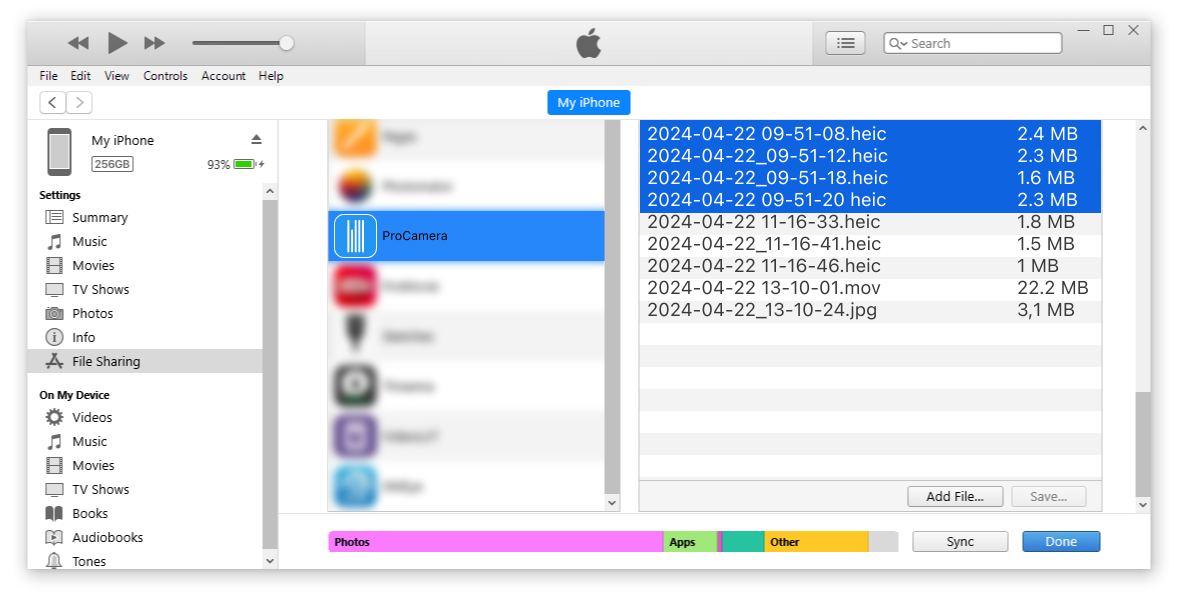Open Photos under Settings

pos(92,313)
